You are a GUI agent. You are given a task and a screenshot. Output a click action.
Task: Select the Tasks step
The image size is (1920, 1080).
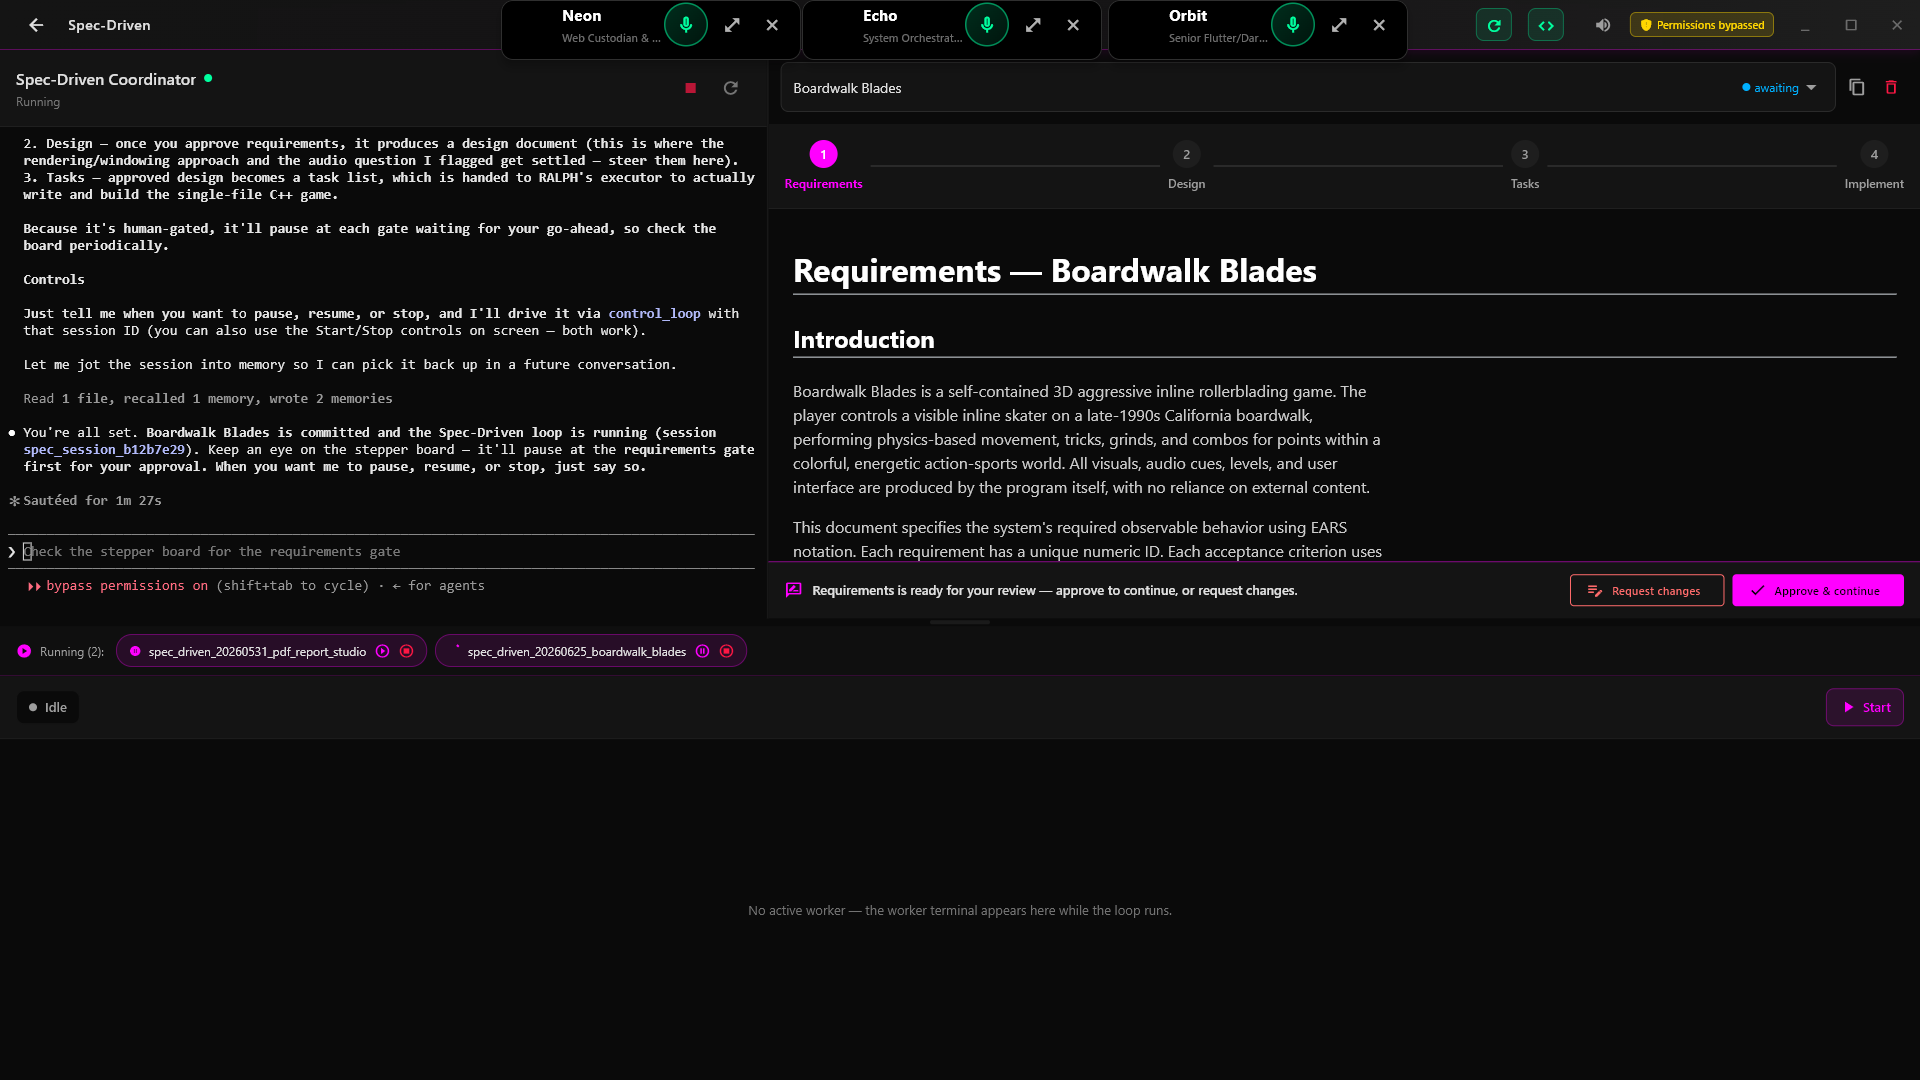[x=1524, y=166]
